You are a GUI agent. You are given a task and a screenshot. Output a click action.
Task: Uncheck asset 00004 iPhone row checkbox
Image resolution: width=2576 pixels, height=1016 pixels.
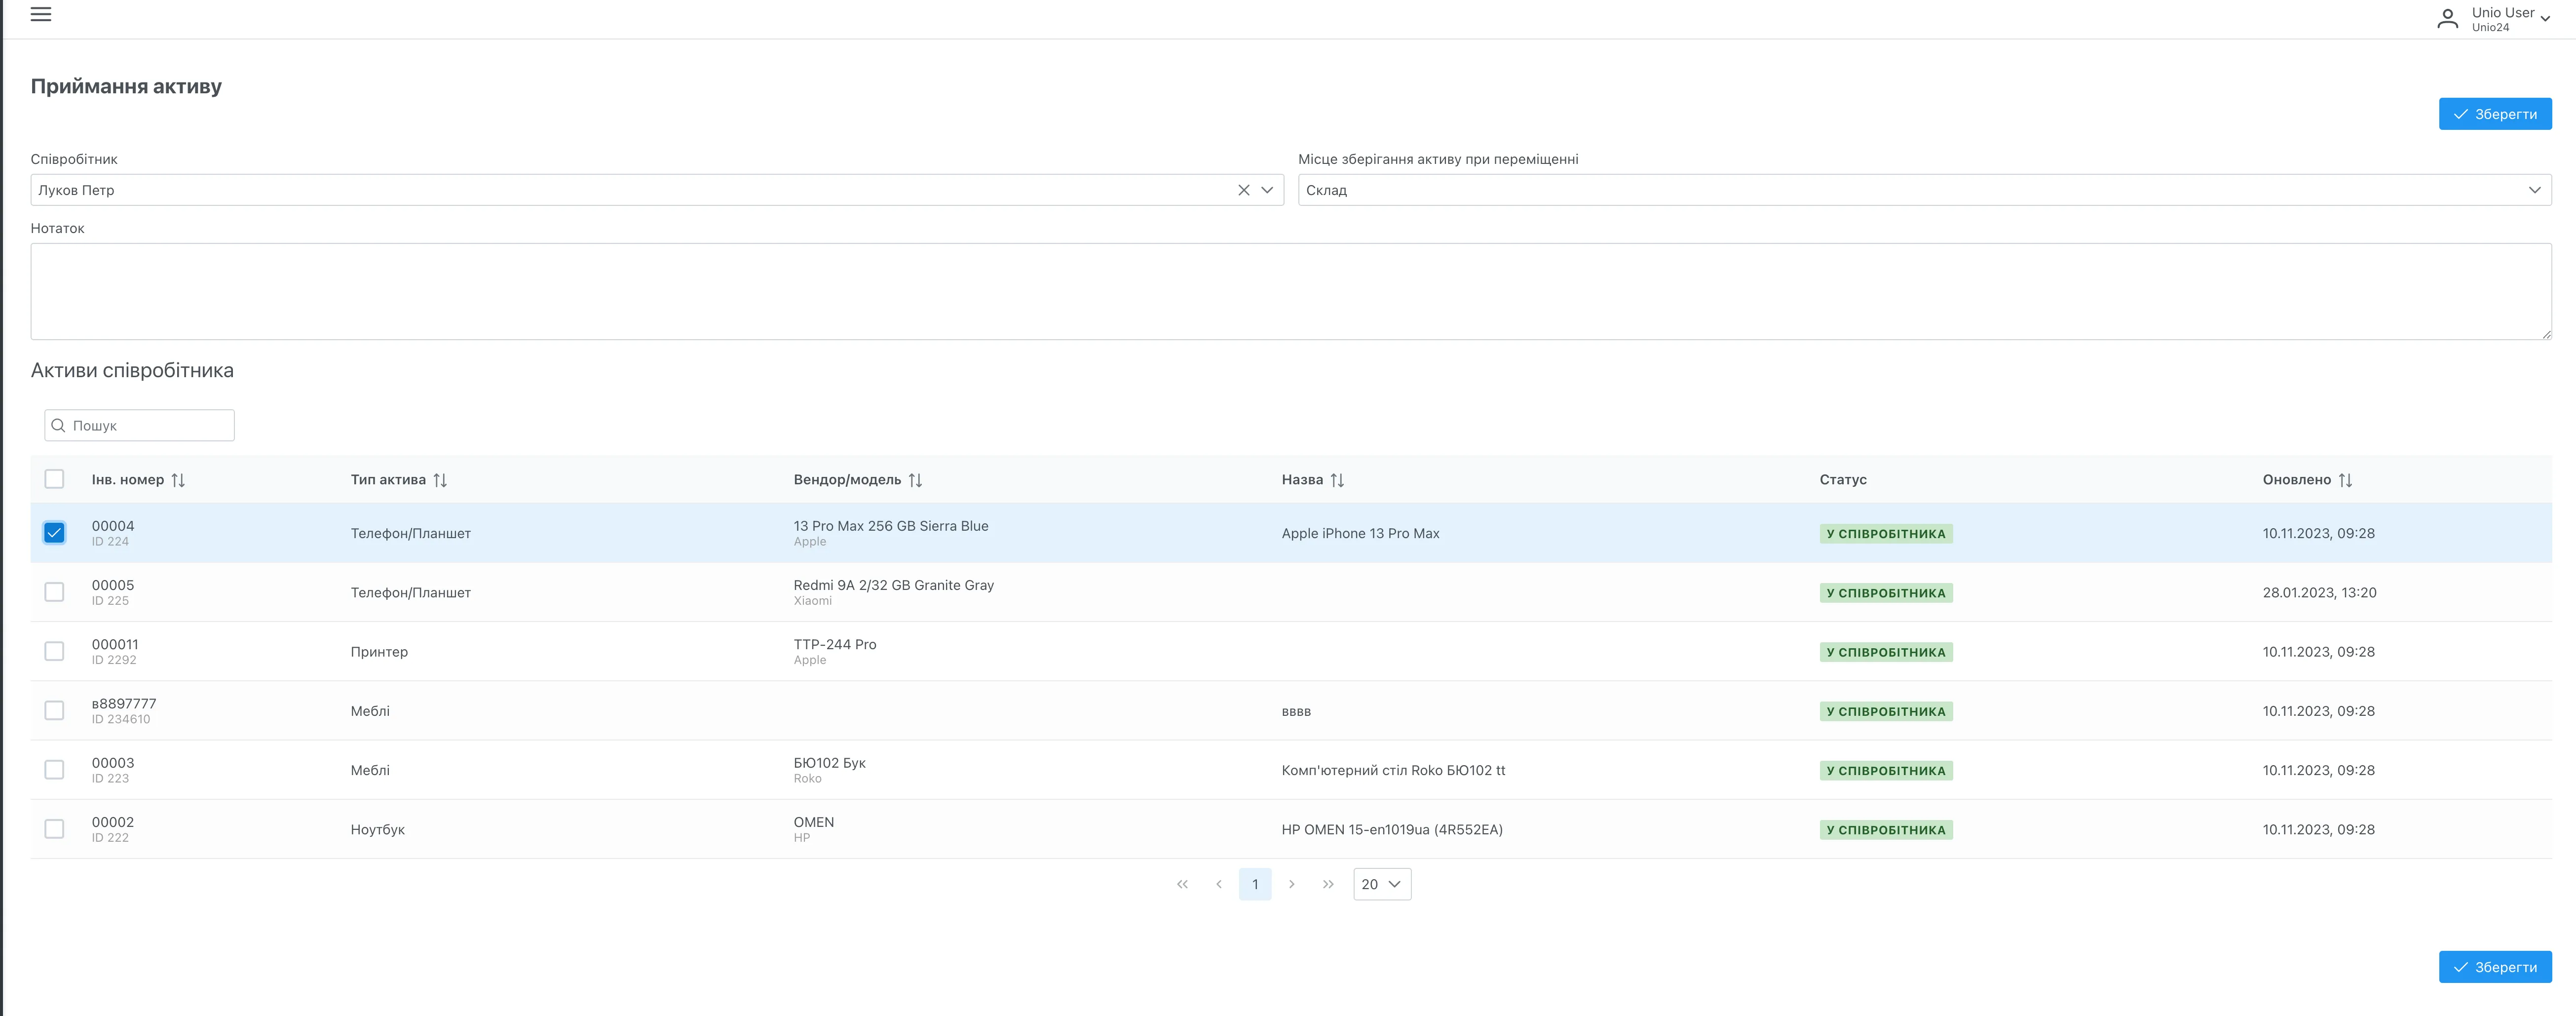tap(54, 533)
